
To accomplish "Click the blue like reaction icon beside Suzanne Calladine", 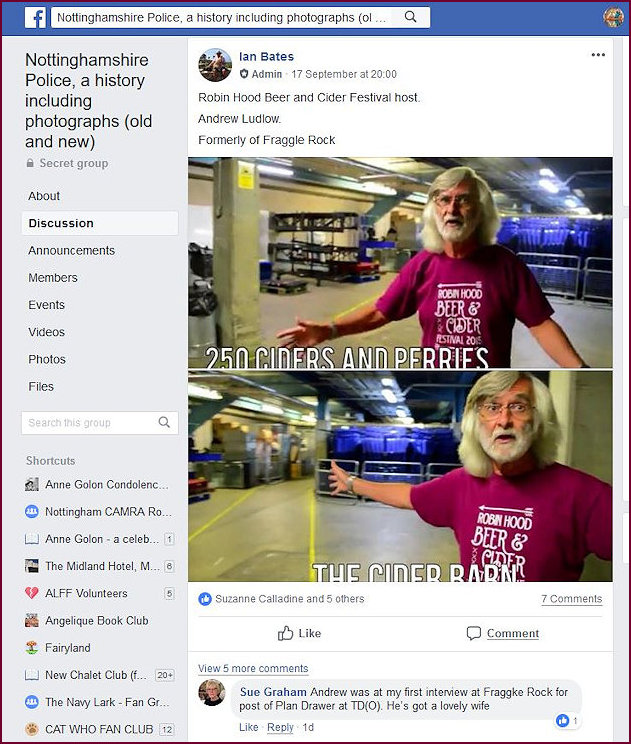I will coord(205,599).
